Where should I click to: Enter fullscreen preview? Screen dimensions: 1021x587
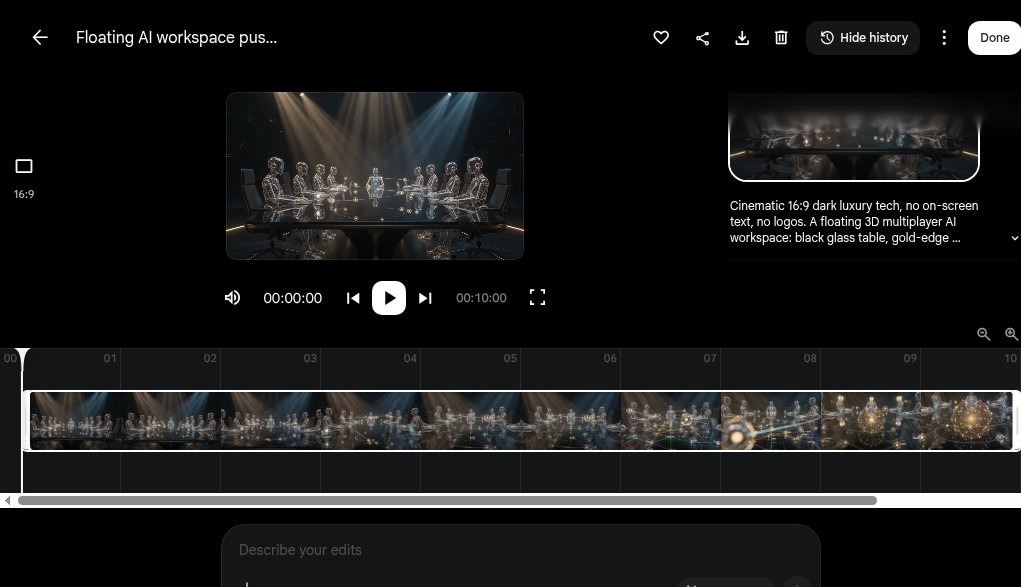click(537, 298)
